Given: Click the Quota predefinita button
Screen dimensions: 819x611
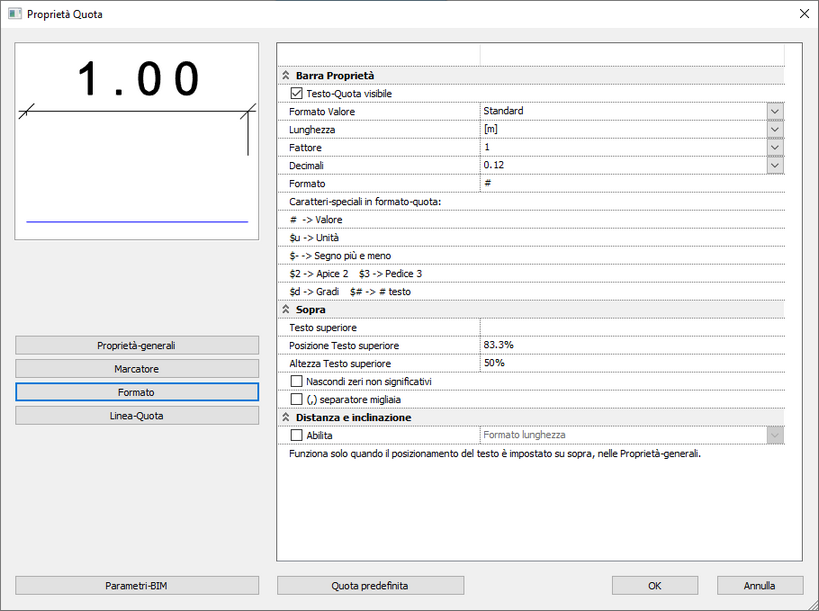Looking at the screenshot, I should (370, 585).
